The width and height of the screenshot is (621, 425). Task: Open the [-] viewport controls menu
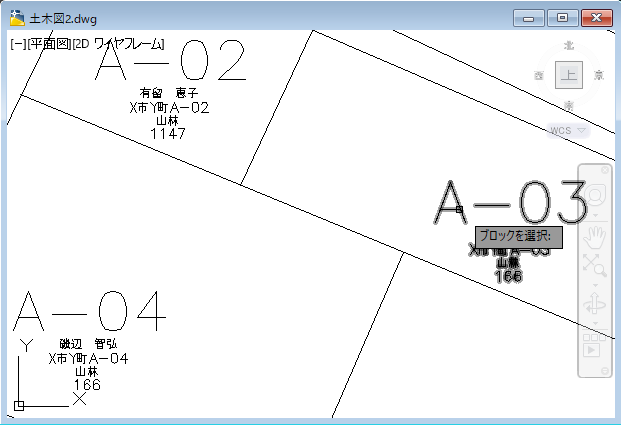(x=18, y=44)
